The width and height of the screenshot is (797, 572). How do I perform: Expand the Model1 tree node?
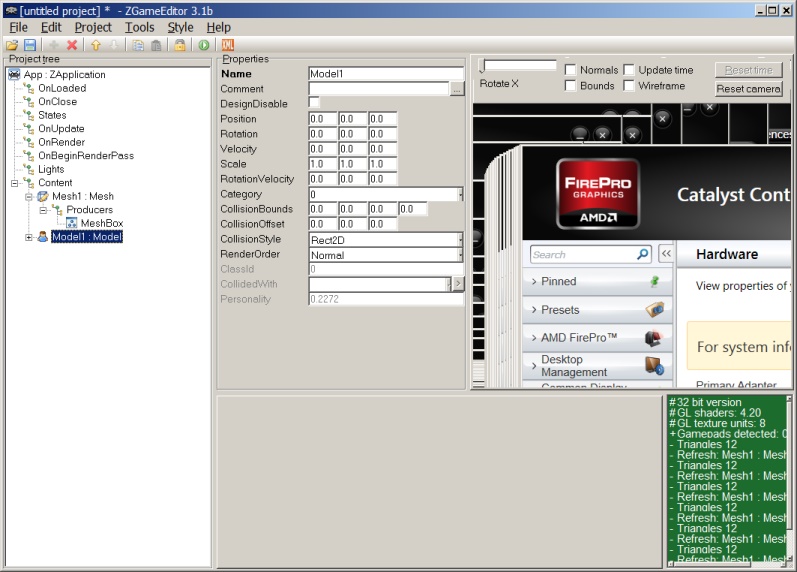(29, 237)
